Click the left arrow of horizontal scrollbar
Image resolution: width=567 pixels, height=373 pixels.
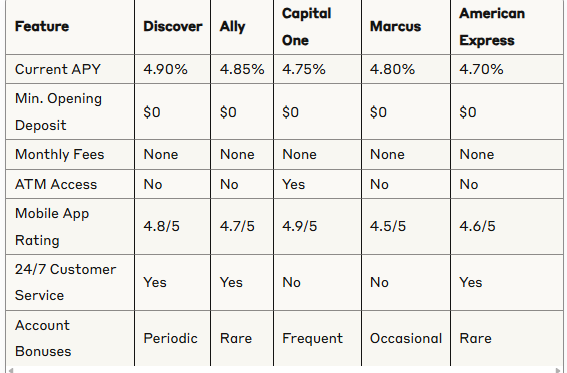pos(11,370)
